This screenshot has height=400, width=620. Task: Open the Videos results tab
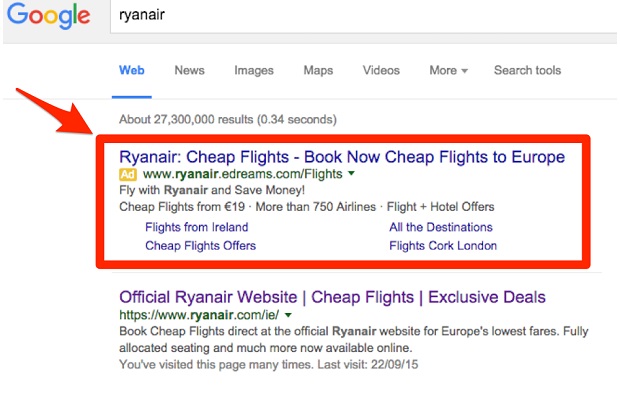point(381,71)
